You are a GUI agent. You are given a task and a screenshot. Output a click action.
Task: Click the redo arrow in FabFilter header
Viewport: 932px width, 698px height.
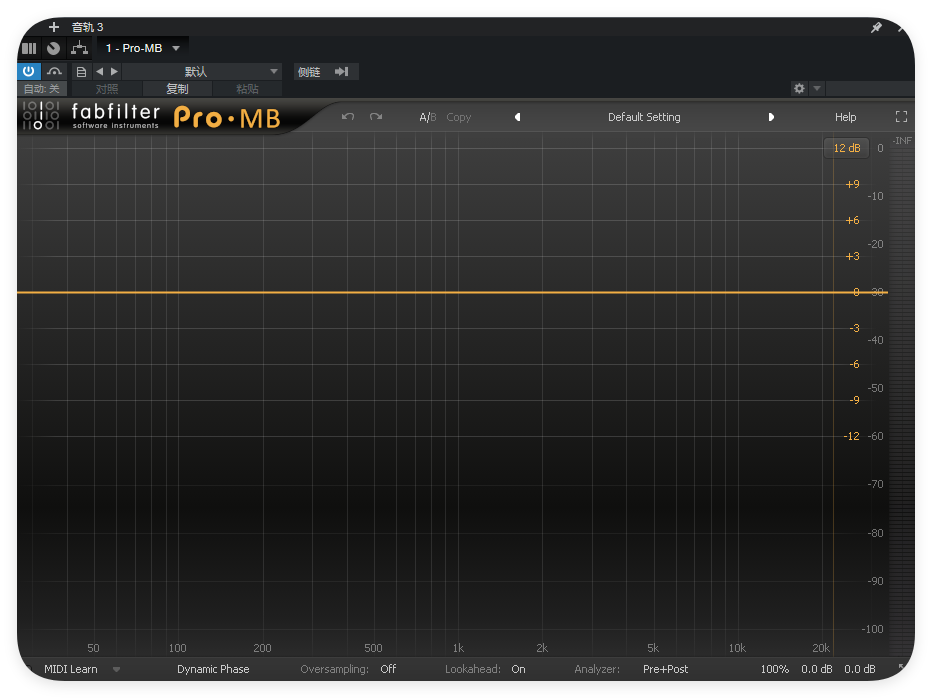click(x=376, y=117)
